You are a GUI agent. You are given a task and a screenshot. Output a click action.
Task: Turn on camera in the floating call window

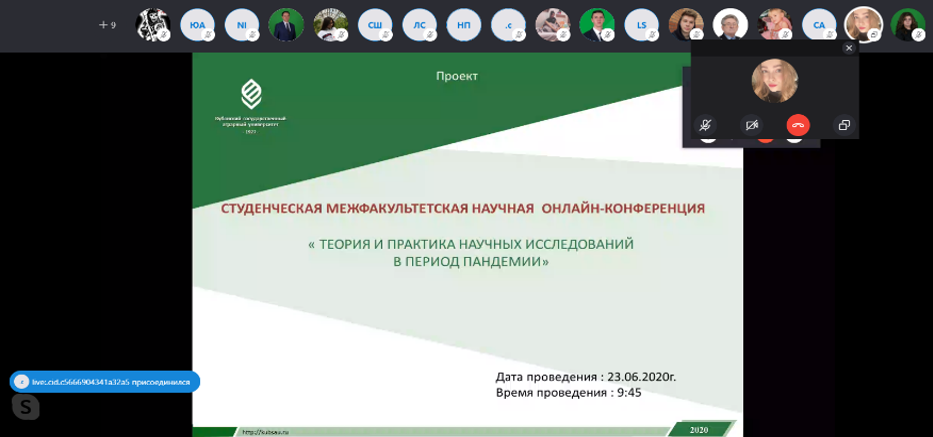[x=752, y=125]
